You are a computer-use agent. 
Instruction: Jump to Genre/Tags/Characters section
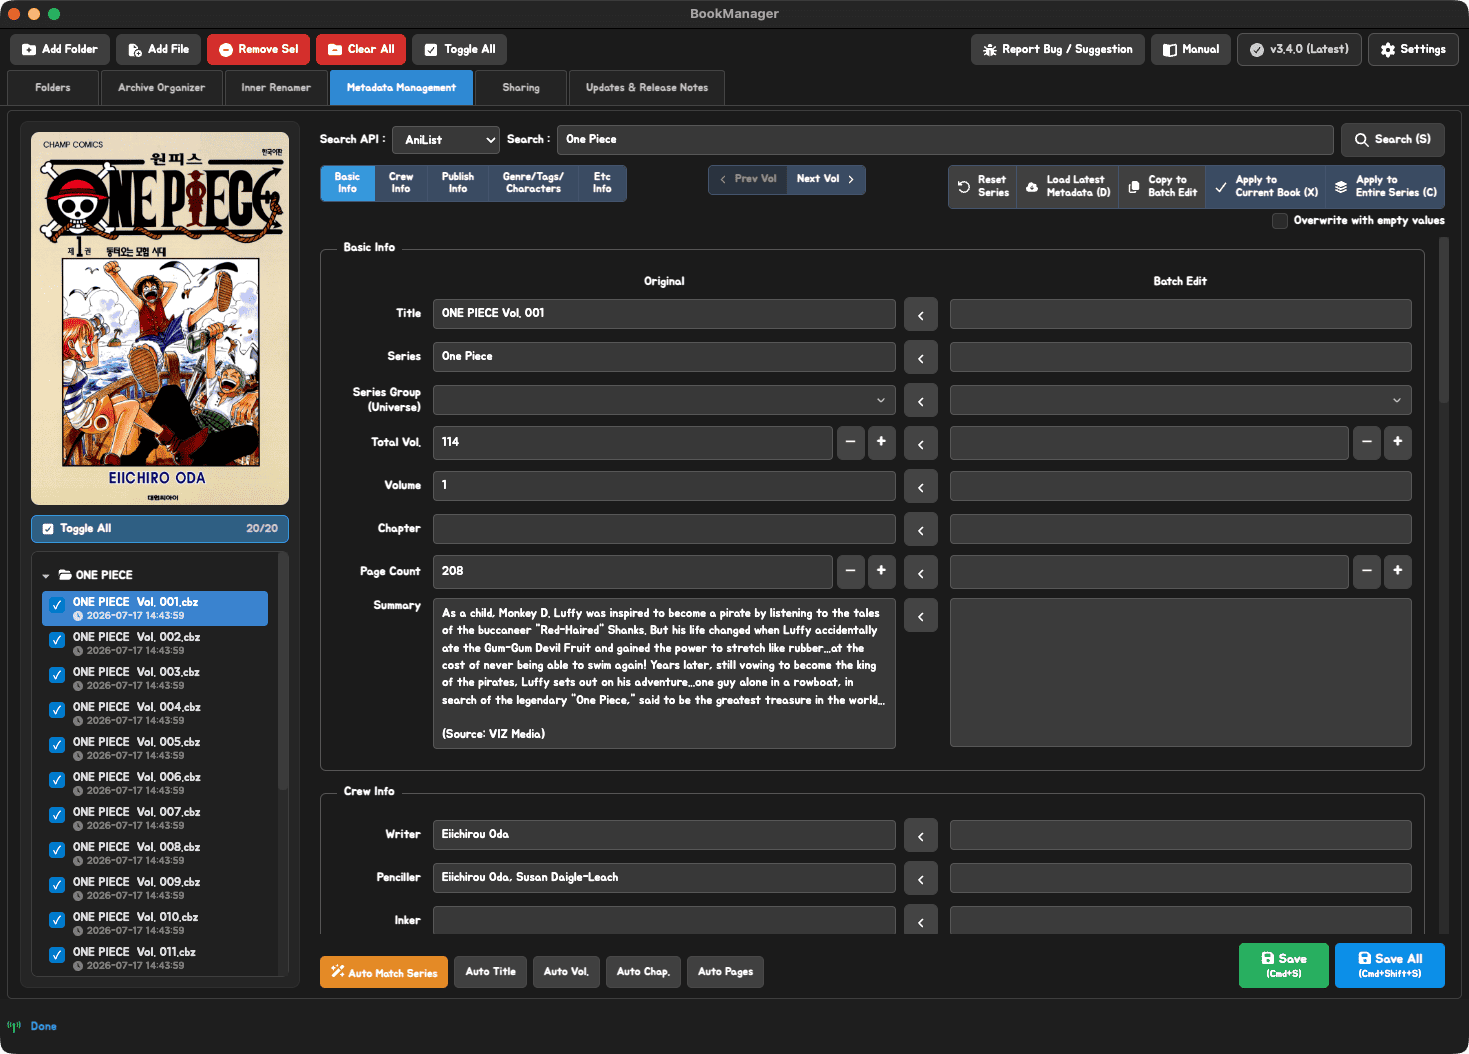(533, 183)
